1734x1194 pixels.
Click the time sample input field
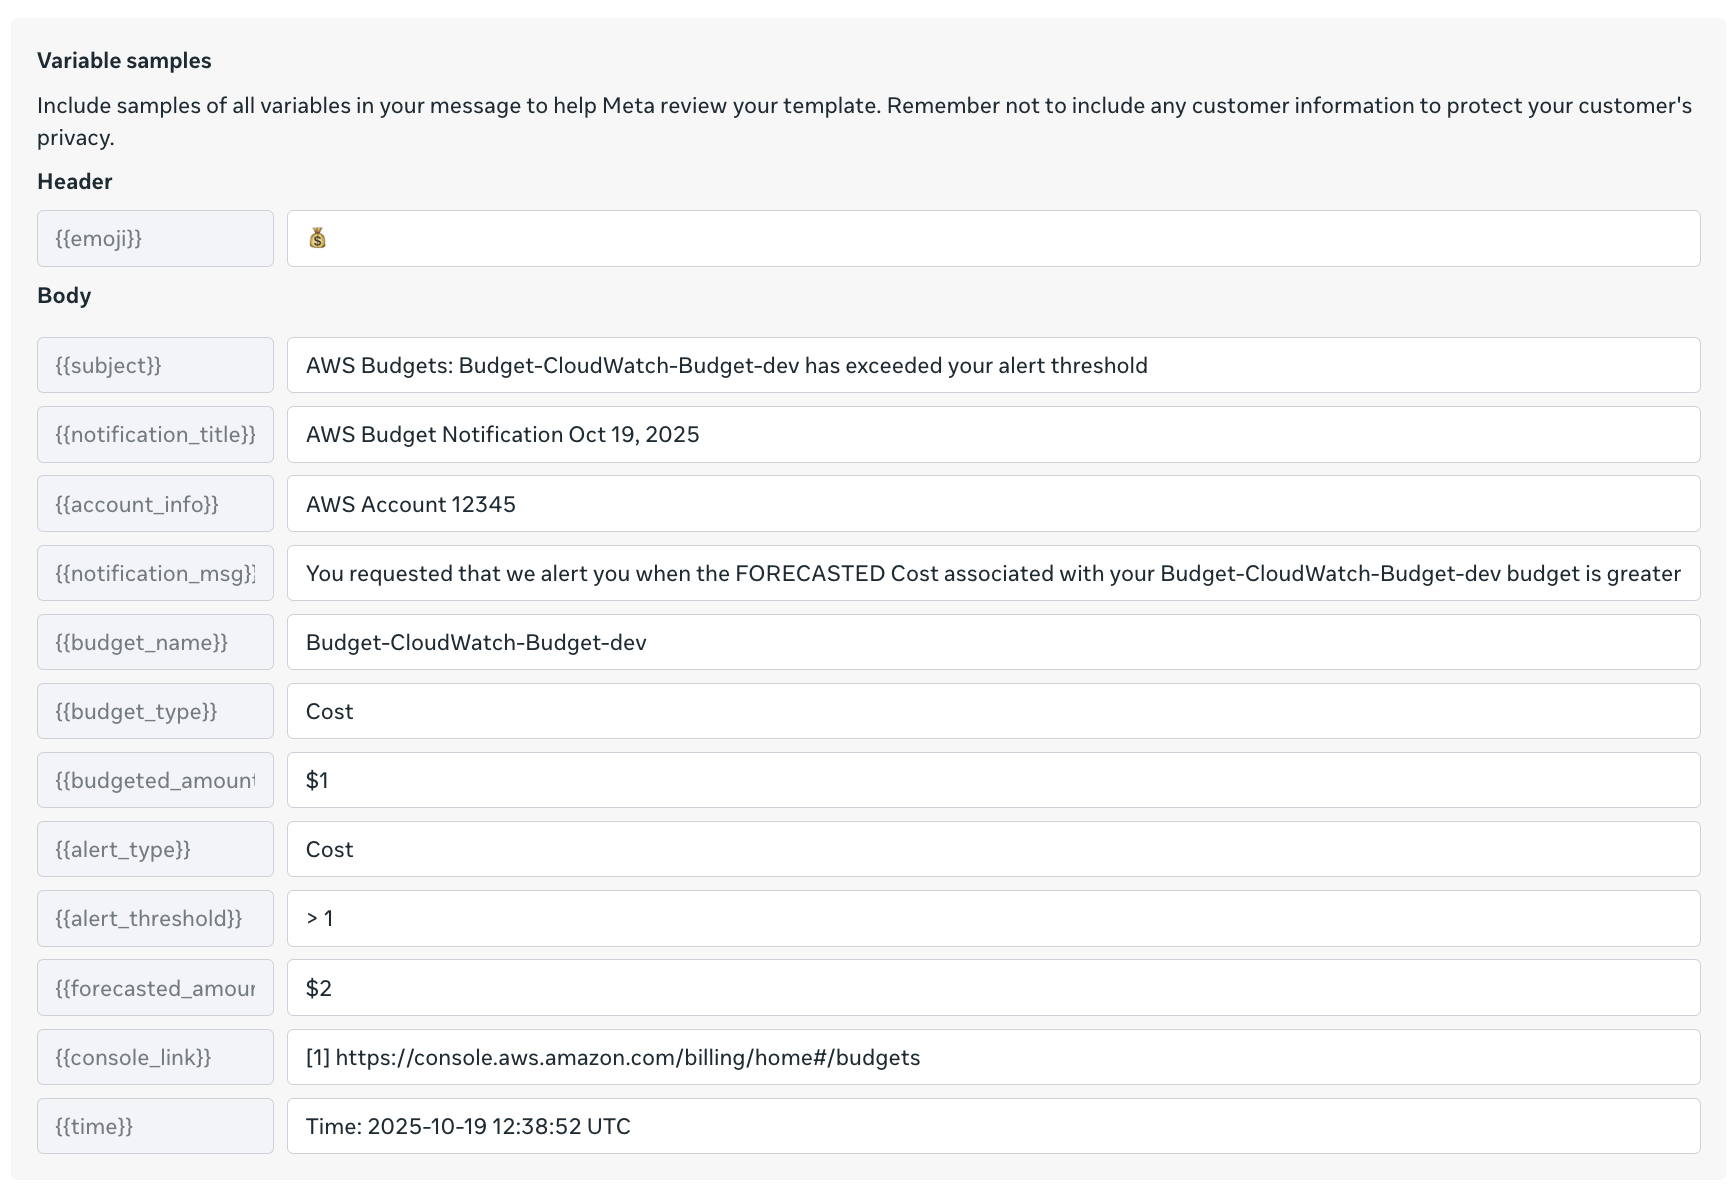pyautogui.click(x=993, y=1126)
